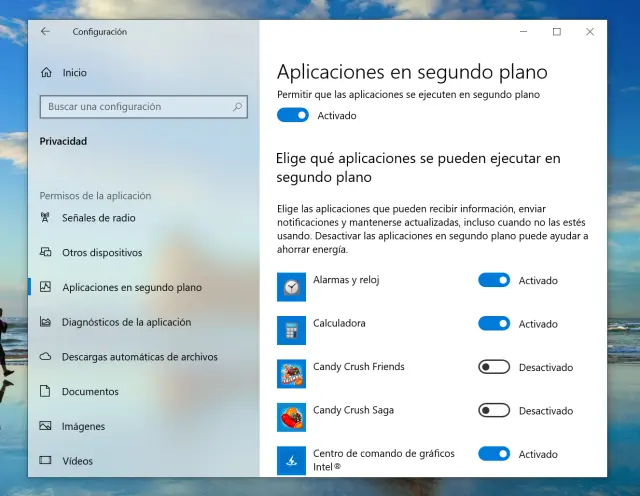Enable Candy Crush Friends background toggle
This screenshot has height=496, width=640.
click(x=494, y=368)
